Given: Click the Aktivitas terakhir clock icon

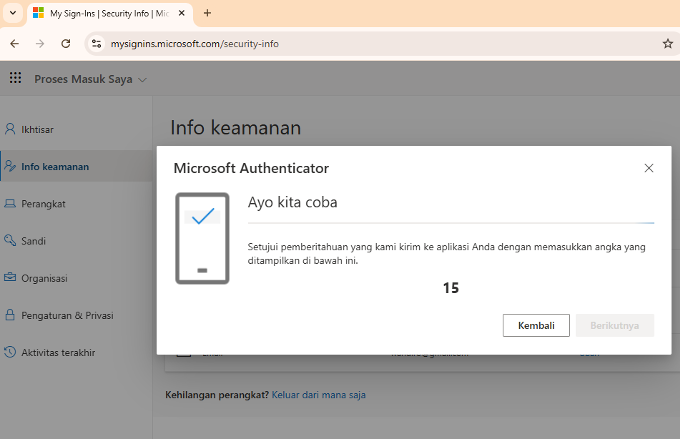Looking at the screenshot, I should pos(10,352).
